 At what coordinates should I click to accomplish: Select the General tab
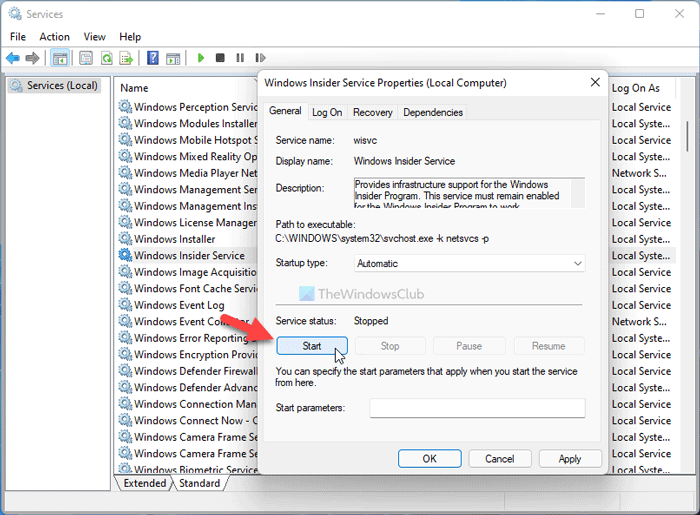point(285,111)
